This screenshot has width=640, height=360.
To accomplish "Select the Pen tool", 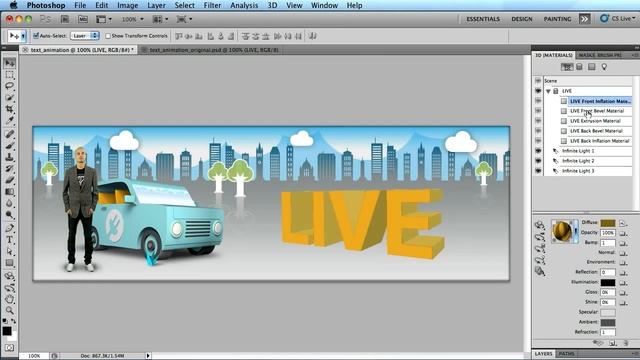I will [x=9, y=228].
